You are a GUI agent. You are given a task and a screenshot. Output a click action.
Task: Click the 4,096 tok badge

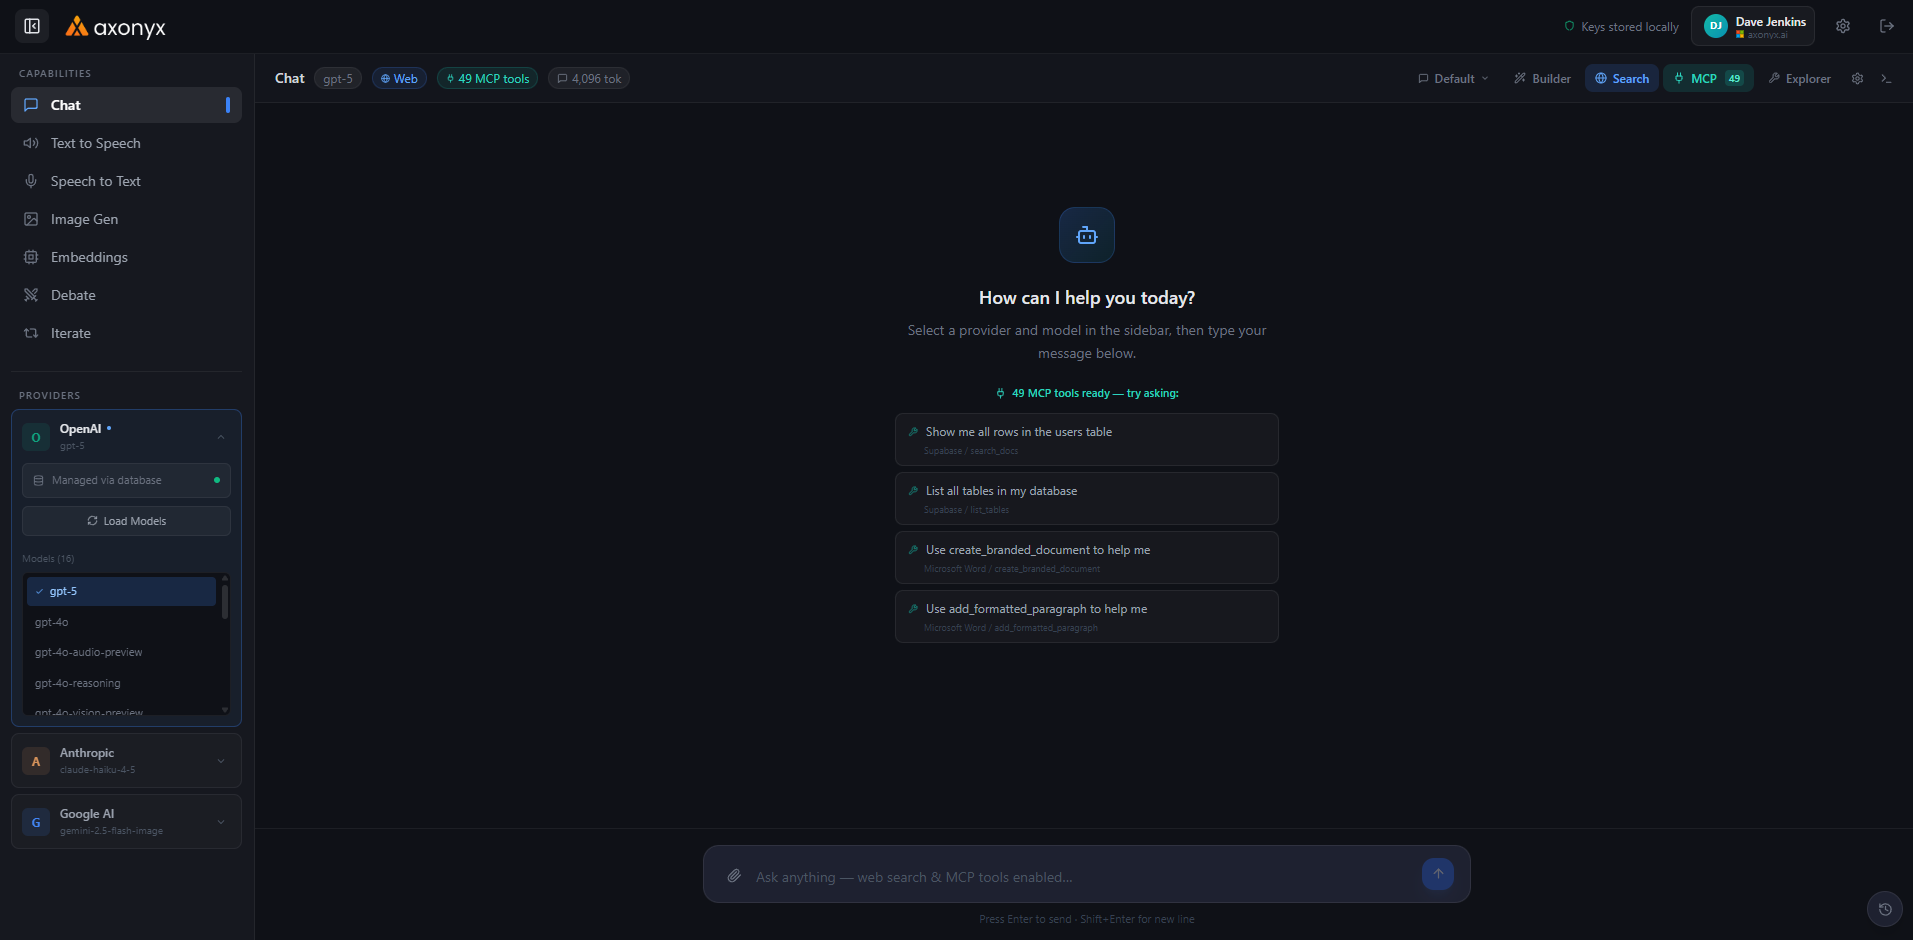click(x=589, y=79)
